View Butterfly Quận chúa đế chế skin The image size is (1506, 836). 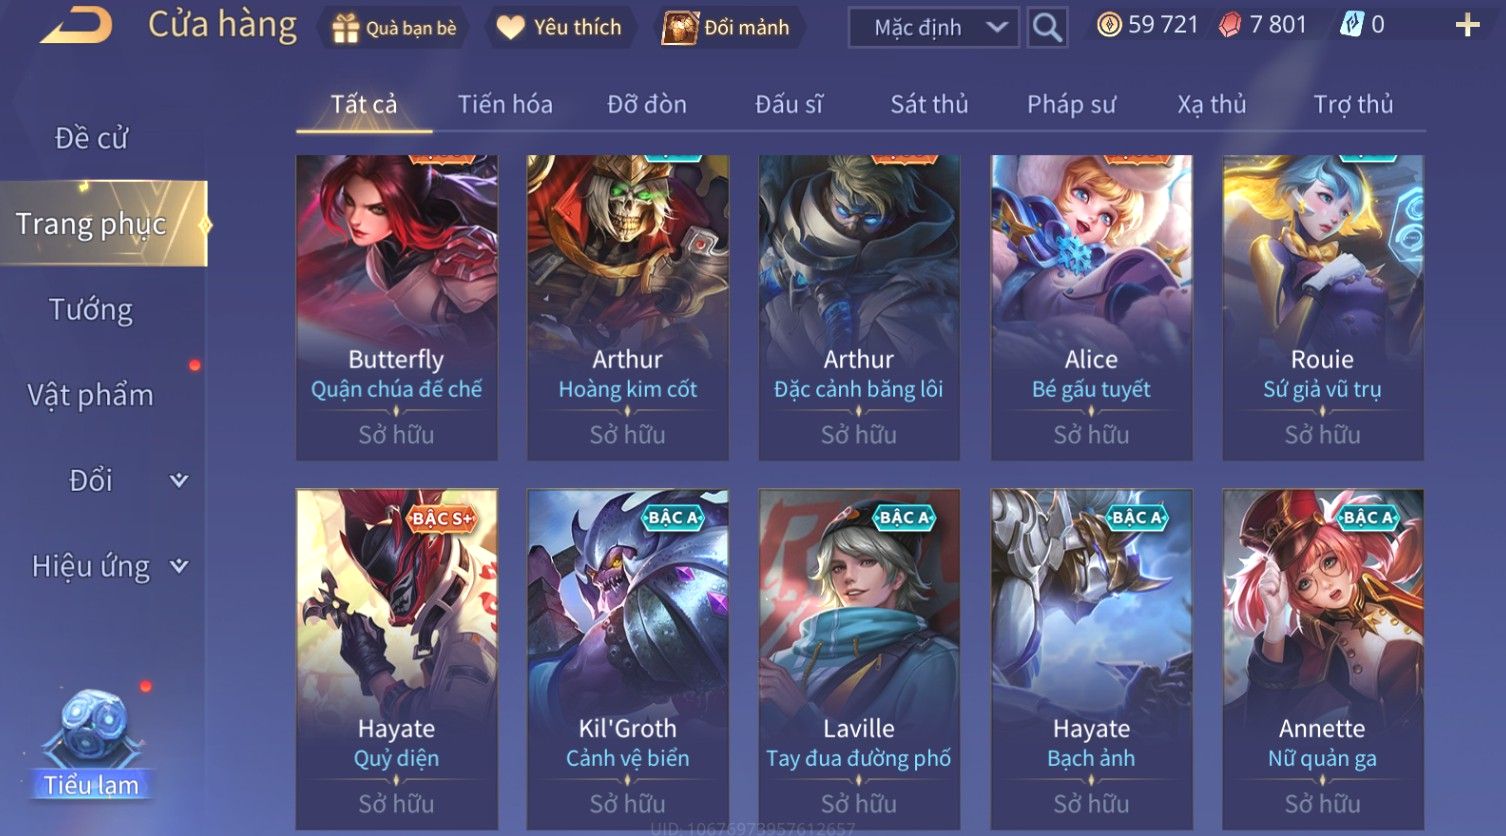coord(396,307)
